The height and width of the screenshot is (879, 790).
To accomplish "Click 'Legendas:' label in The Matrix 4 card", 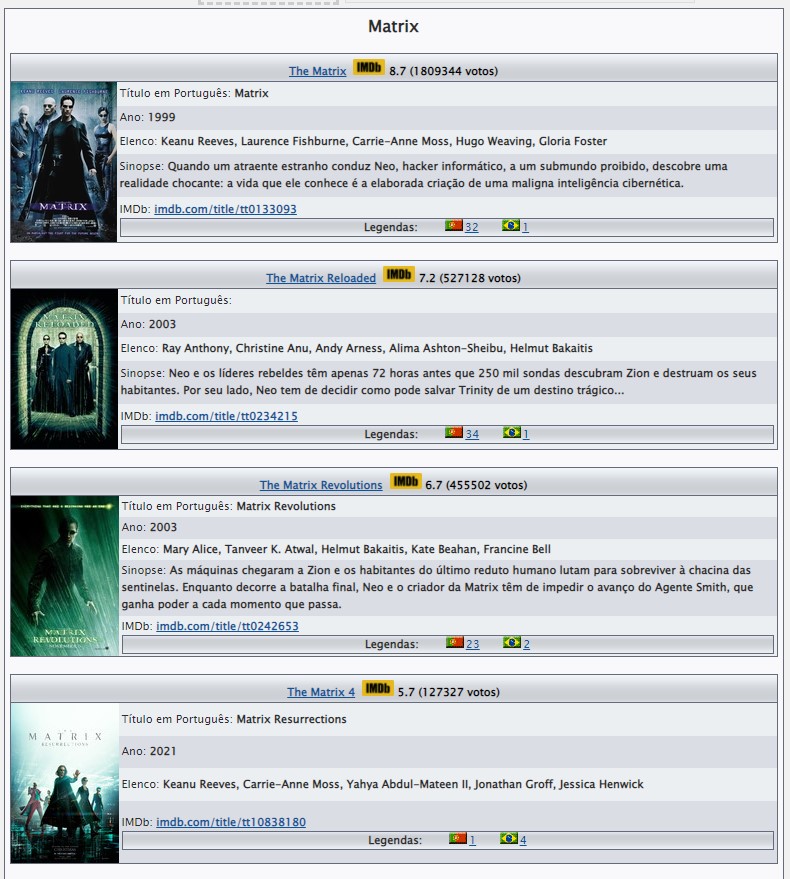I will (395, 840).
